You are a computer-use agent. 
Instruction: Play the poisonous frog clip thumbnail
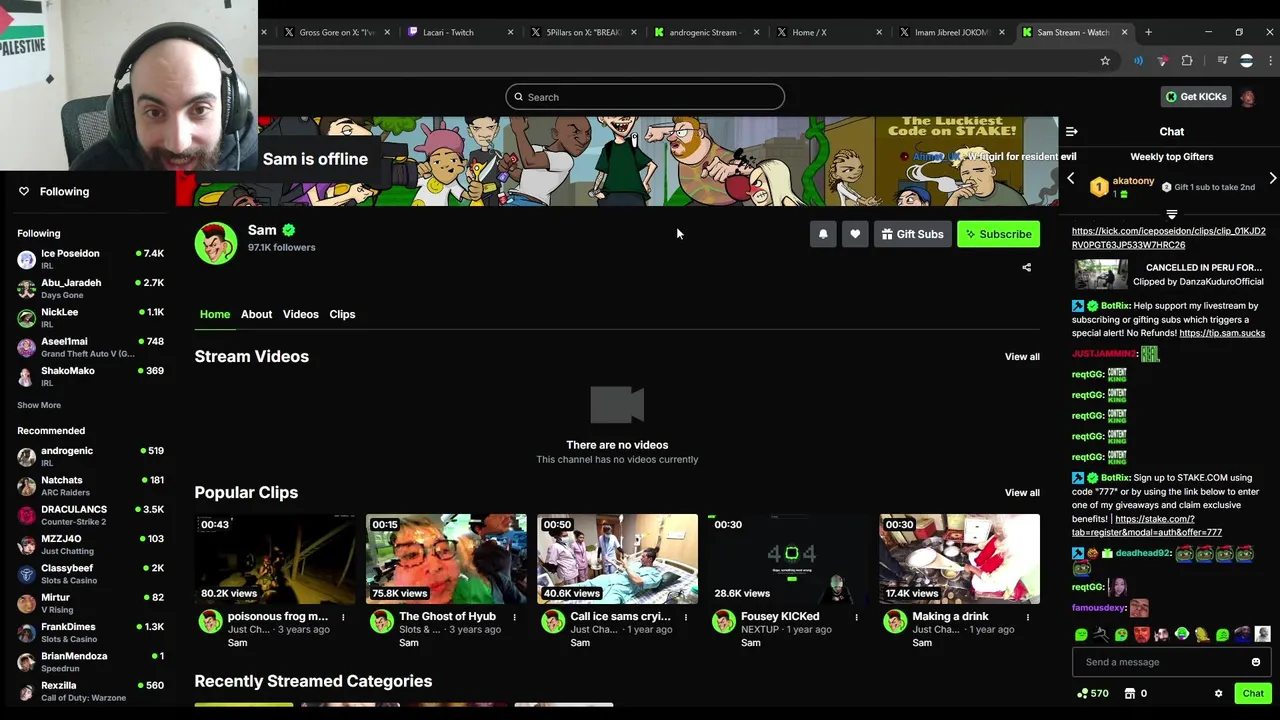[275, 559]
